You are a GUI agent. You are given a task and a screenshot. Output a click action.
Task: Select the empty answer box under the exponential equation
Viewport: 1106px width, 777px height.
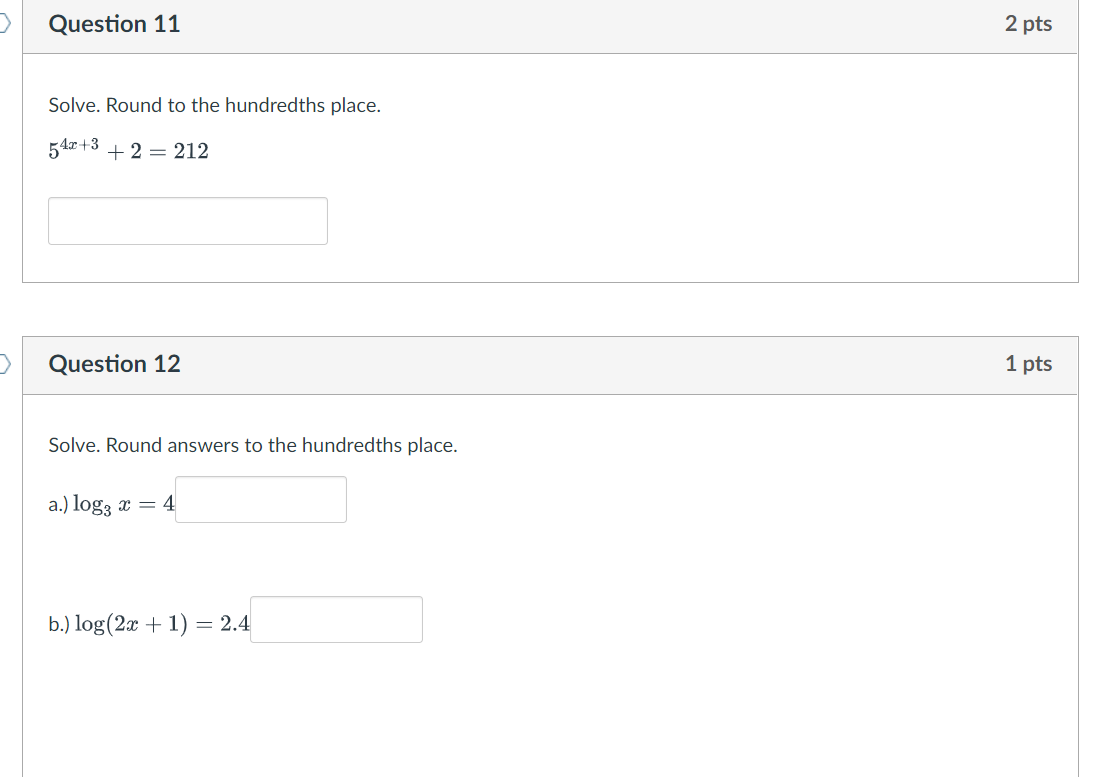[188, 220]
